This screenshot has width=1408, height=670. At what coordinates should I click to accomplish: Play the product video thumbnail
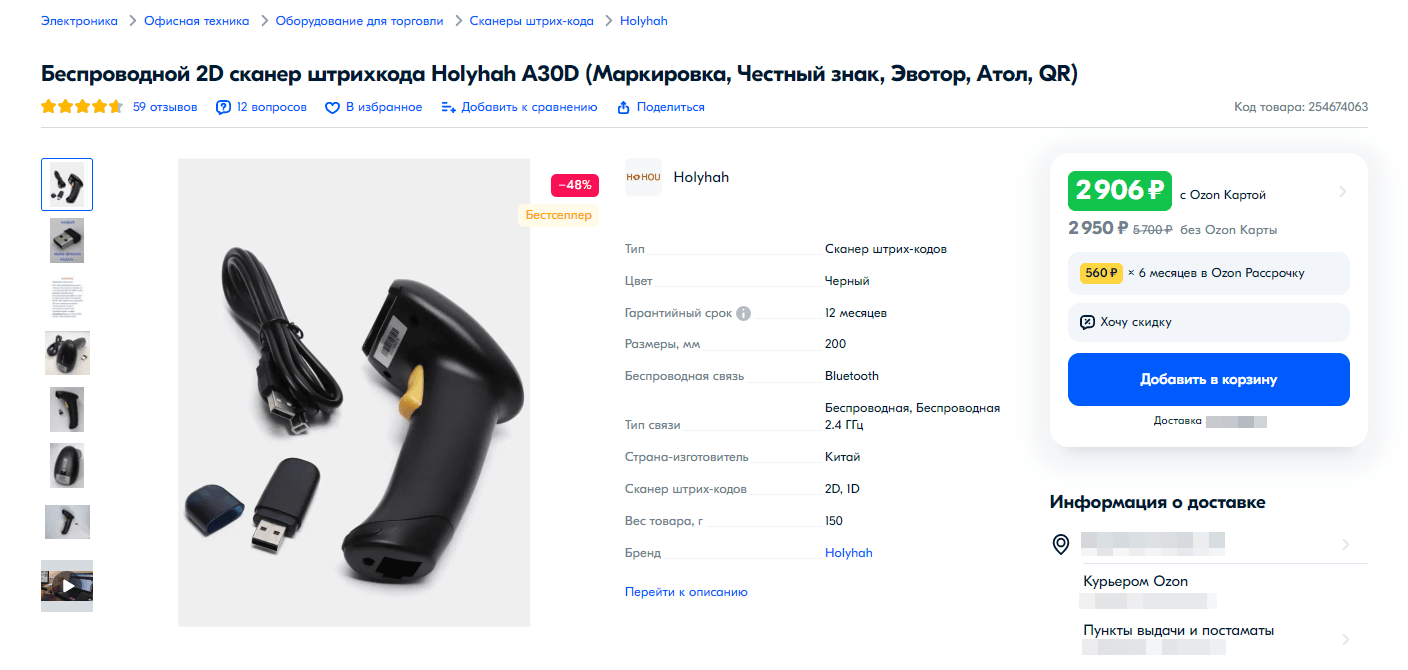(67, 586)
